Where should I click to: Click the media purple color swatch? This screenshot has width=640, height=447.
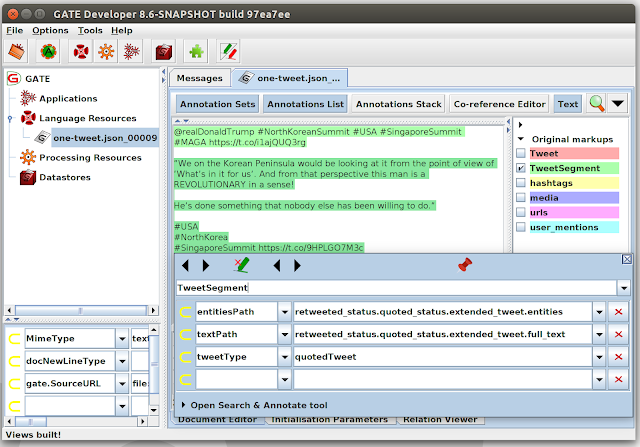coord(574,198)
